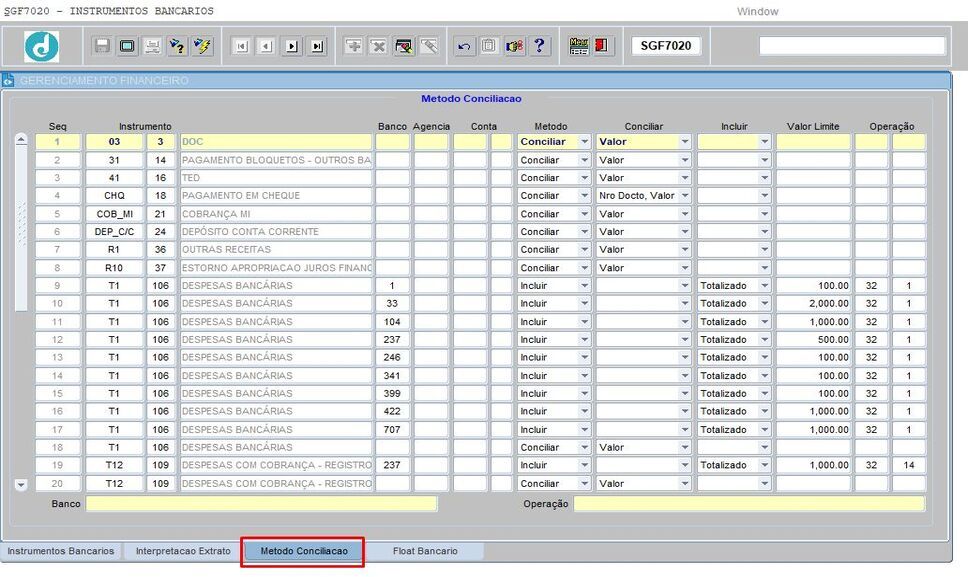The width and height of the screenshot is (968, 577).
Task: Open the Metodo dropdown in Seq 9 row
Action: click(584, 286)
